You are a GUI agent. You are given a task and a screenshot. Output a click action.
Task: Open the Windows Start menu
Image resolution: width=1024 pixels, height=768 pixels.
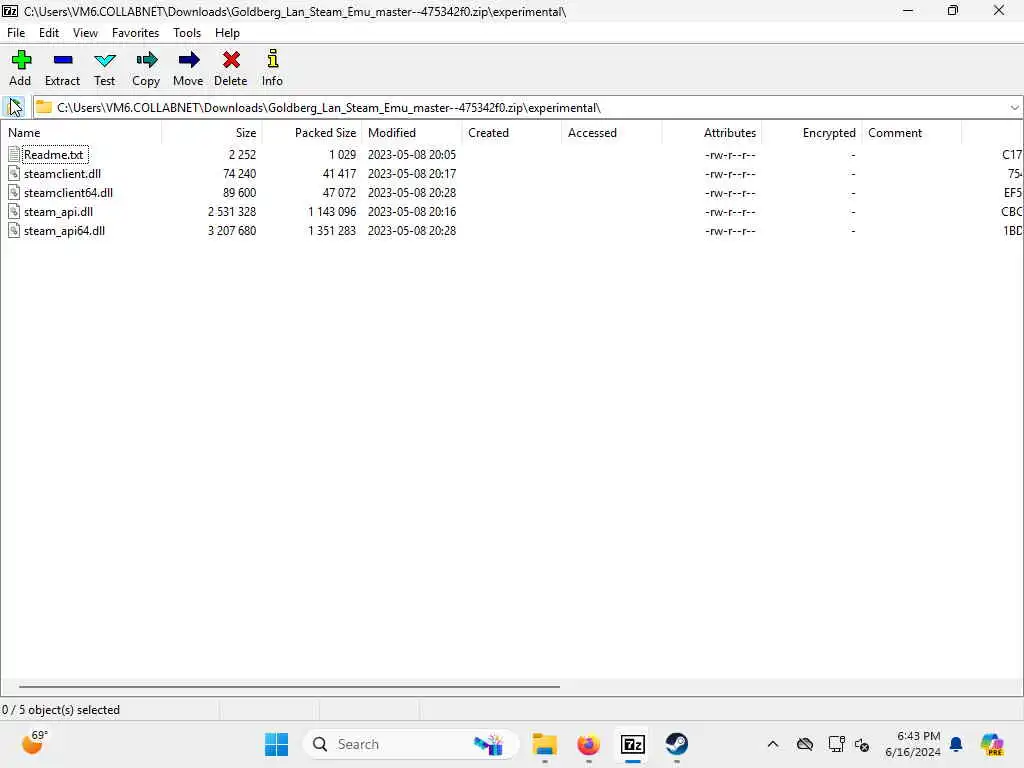(x=276, y=744)
